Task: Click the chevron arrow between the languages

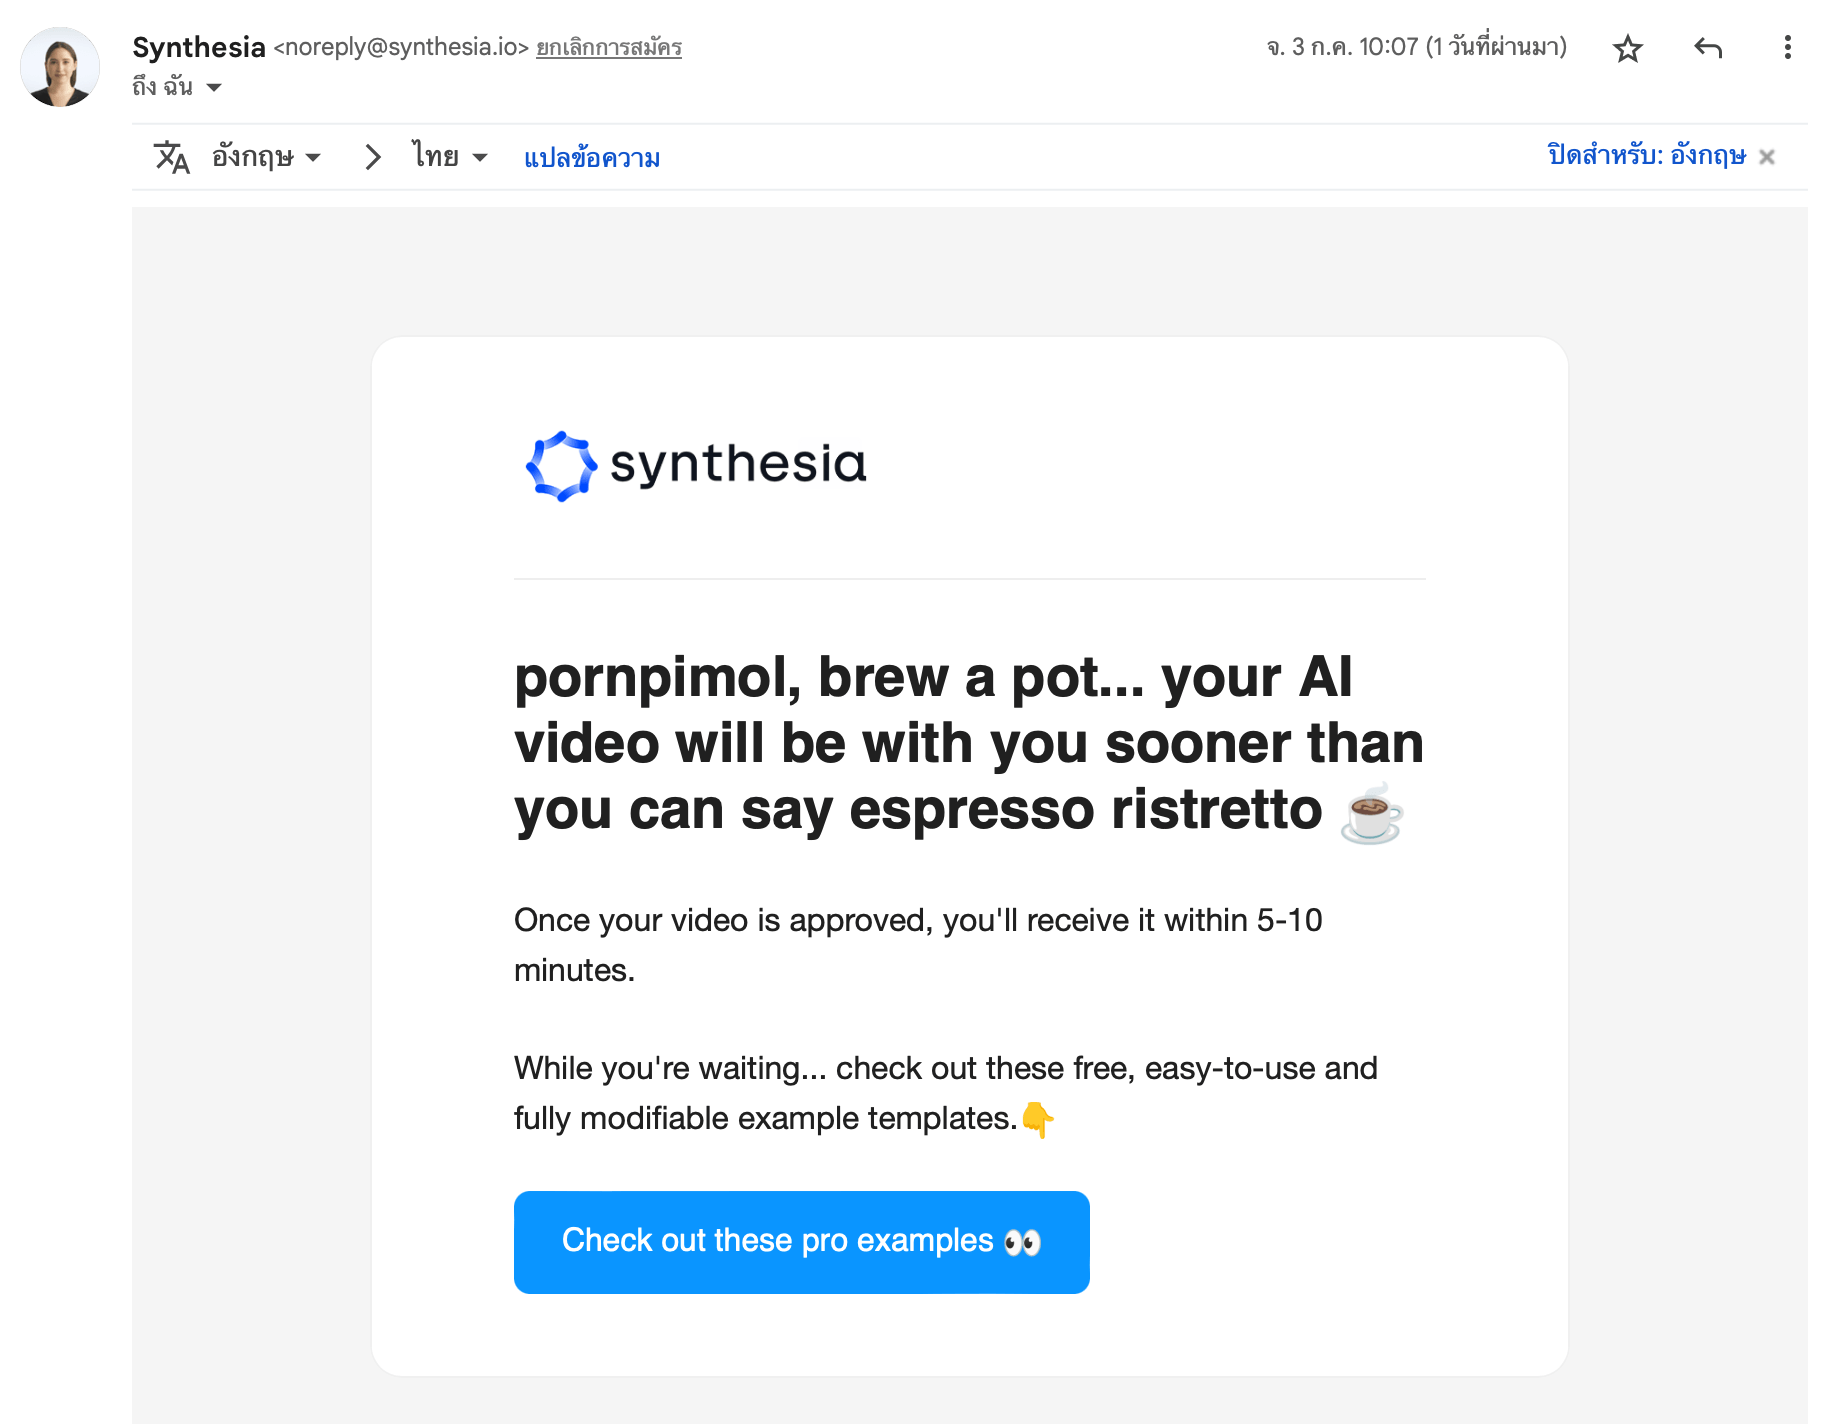Action: 373,157
